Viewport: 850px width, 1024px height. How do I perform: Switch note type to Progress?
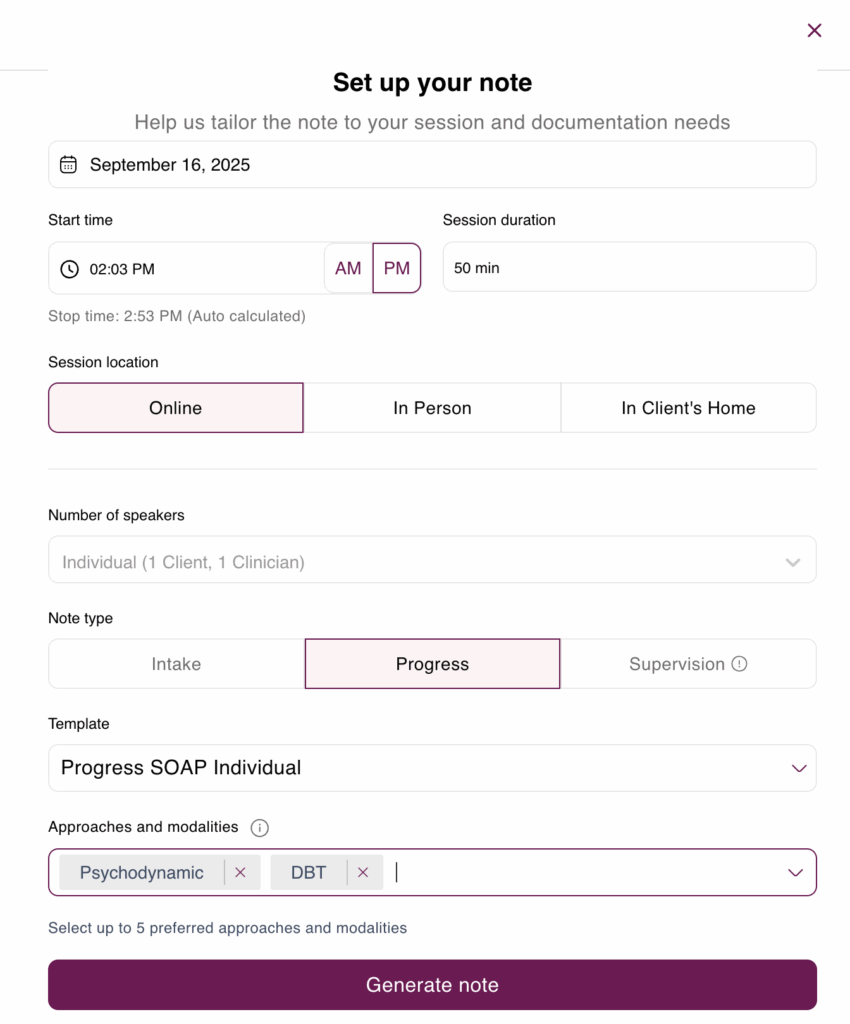[x=432, y=664]
